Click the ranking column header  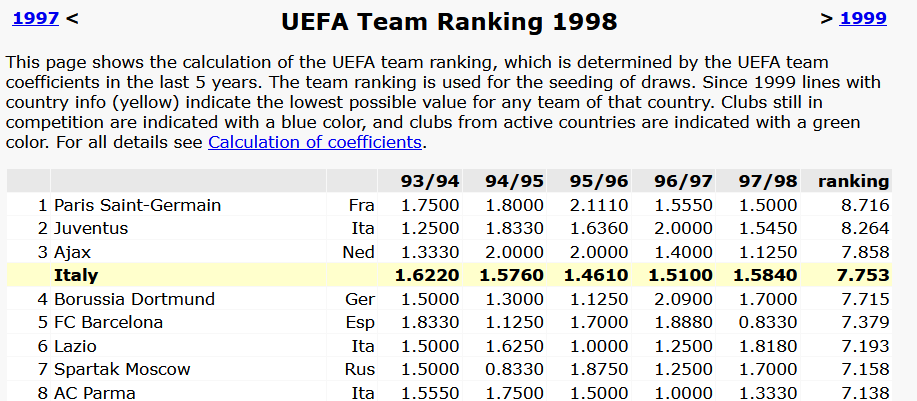pyautogui.click(x=853, y=181)
